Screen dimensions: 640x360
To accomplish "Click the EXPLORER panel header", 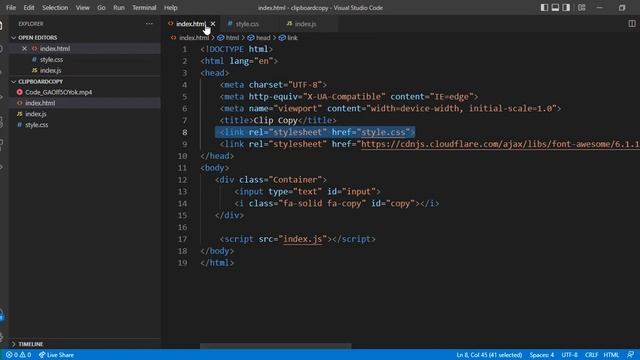I will (x=31, y=24).
